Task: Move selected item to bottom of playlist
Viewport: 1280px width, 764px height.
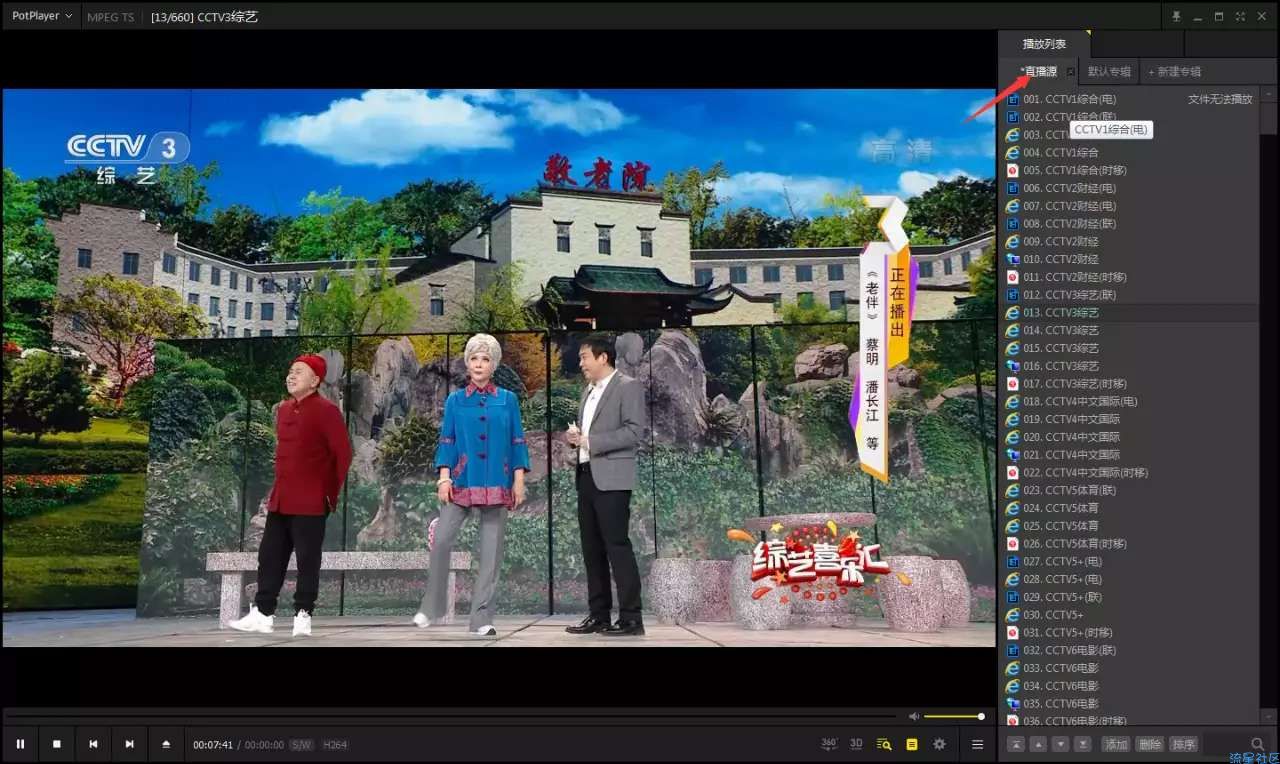Action: pos(1082,744)
